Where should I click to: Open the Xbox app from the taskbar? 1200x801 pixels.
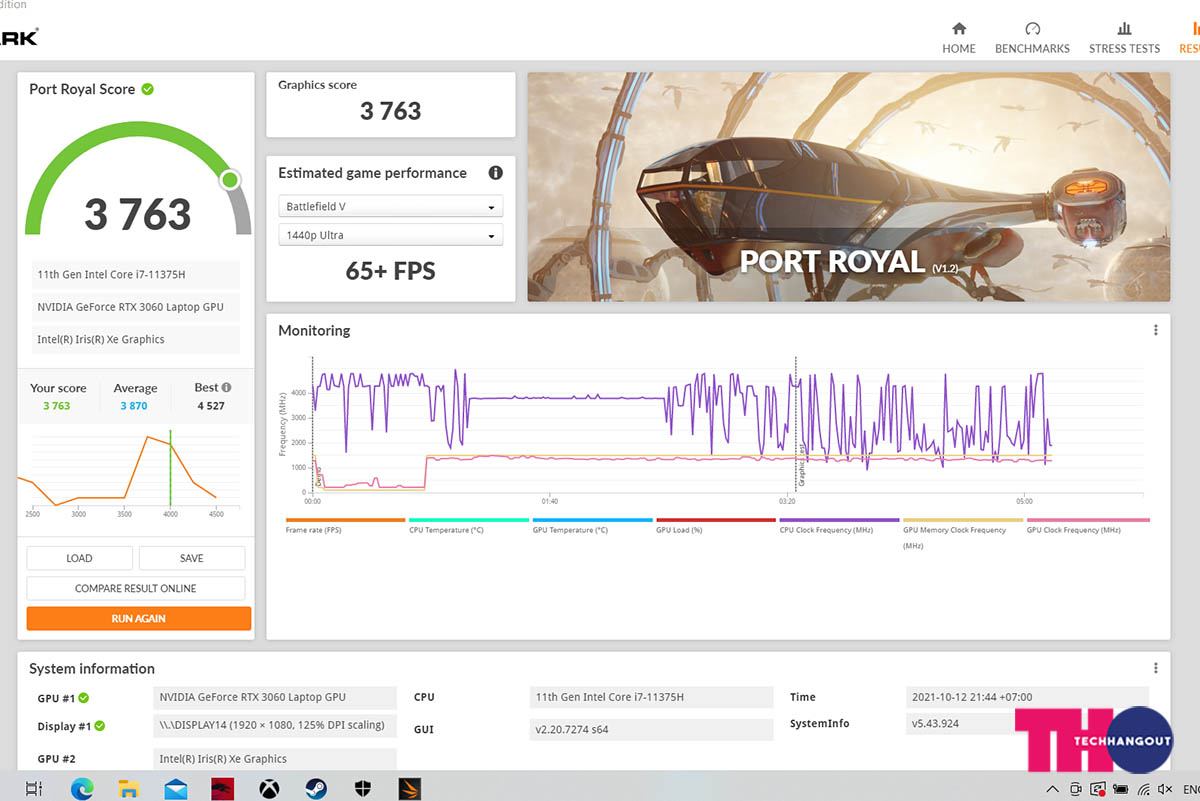pyautogui.click(x=269, y=787)
